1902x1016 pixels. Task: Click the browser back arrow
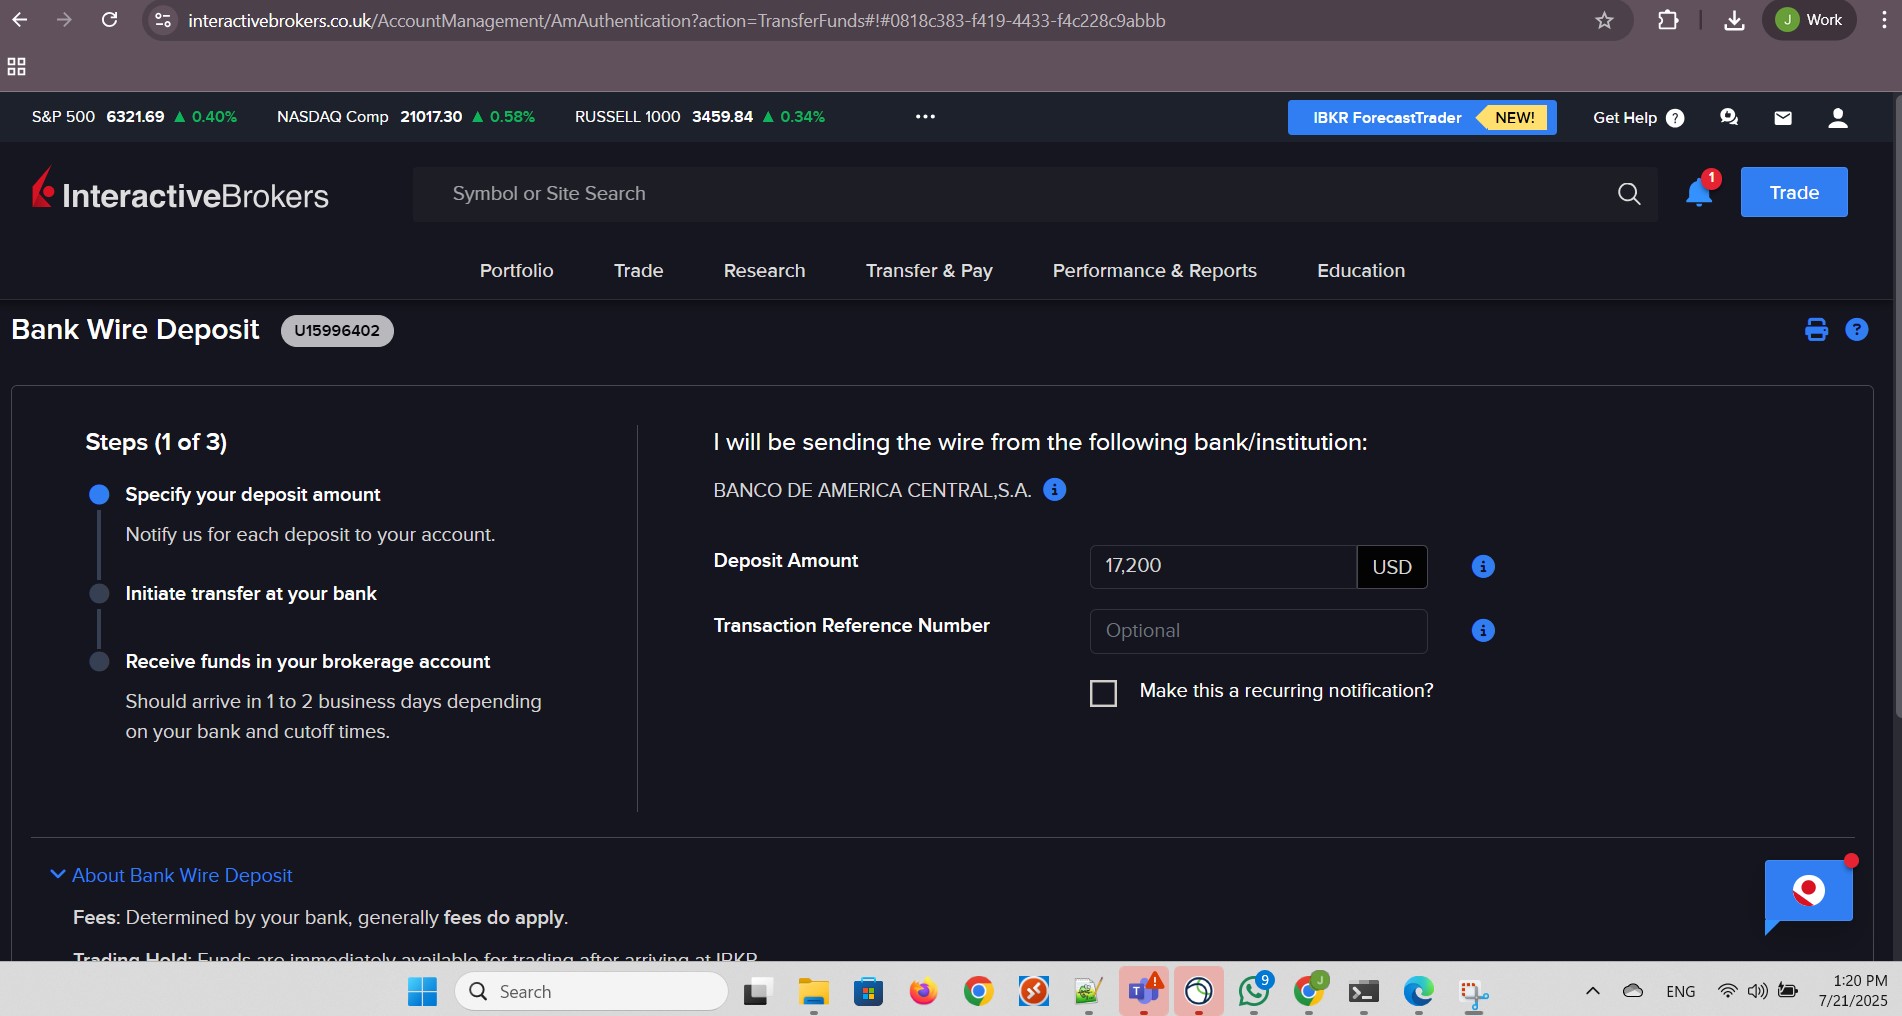(x=20, y=20)
